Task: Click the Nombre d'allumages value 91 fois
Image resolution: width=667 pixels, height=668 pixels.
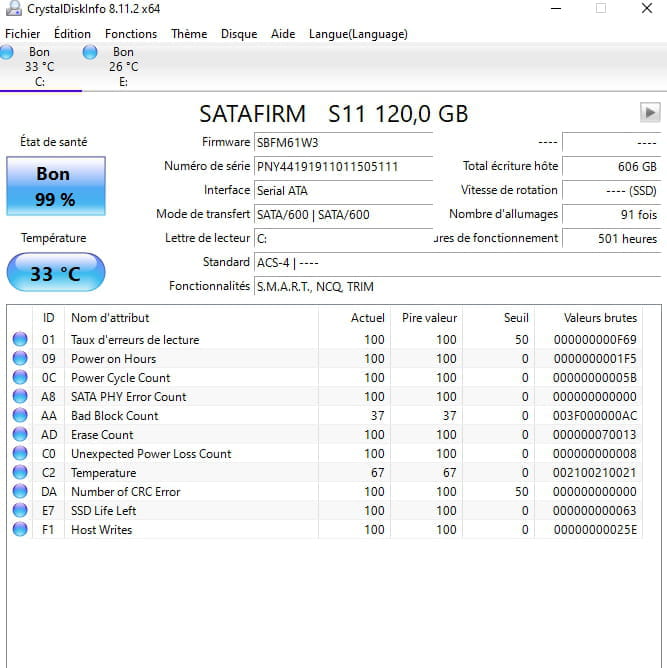Action: tap(612, 214)
